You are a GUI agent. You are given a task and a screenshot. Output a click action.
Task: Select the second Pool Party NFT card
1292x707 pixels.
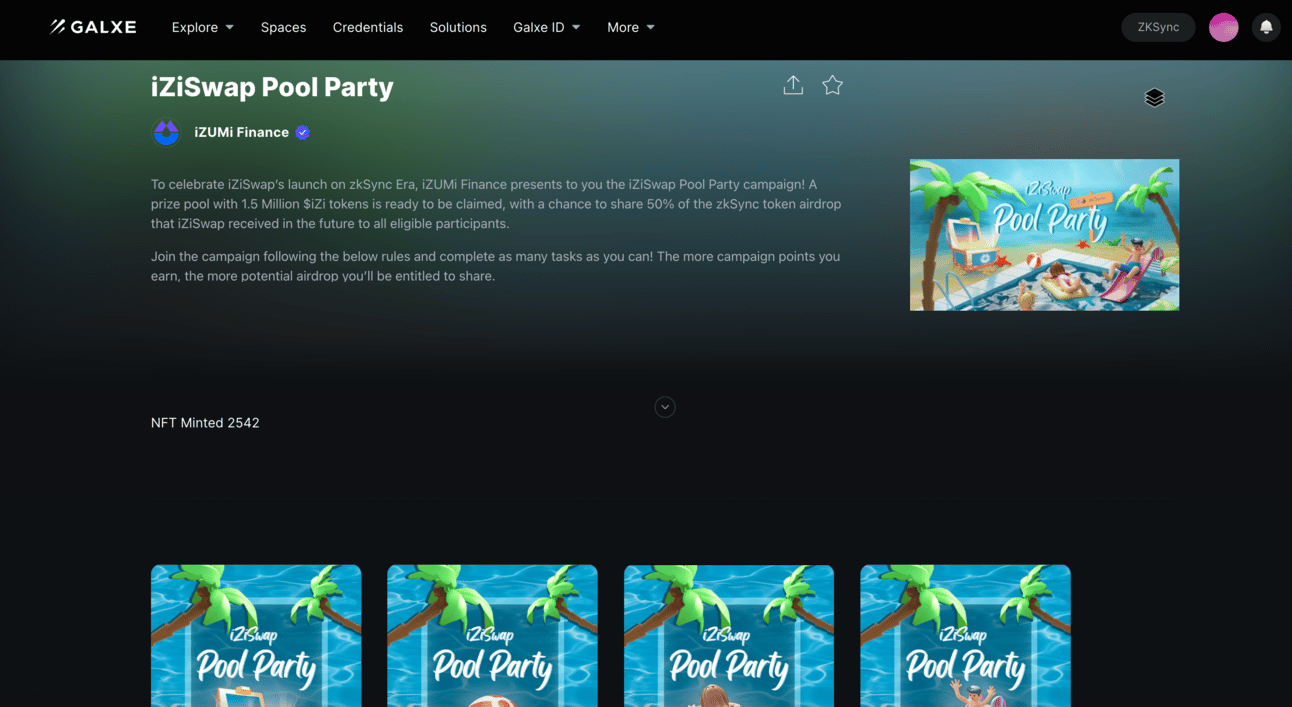click(x=492, y=636)
